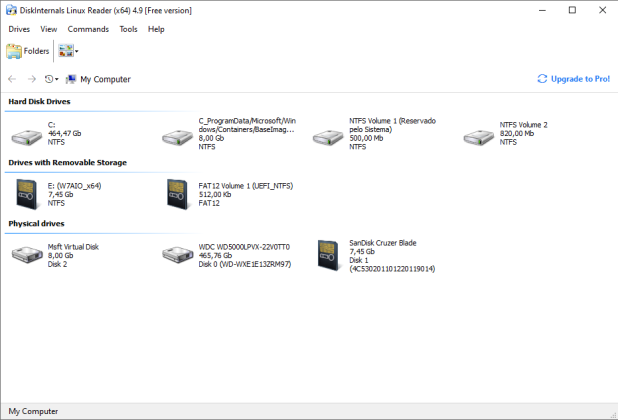Open the view mode dropdown arrow
The image size is (618, 420).
[x=77, y=51]
